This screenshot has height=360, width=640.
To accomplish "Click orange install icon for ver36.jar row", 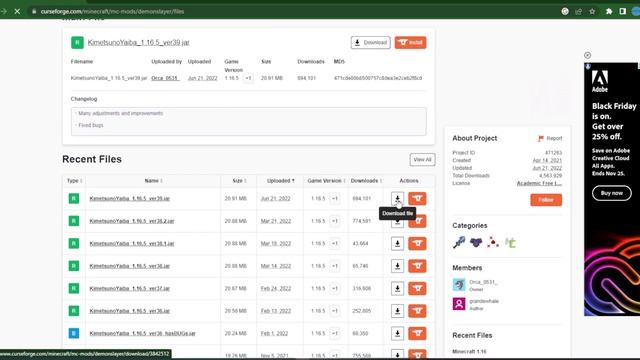I will coord(417,311).
